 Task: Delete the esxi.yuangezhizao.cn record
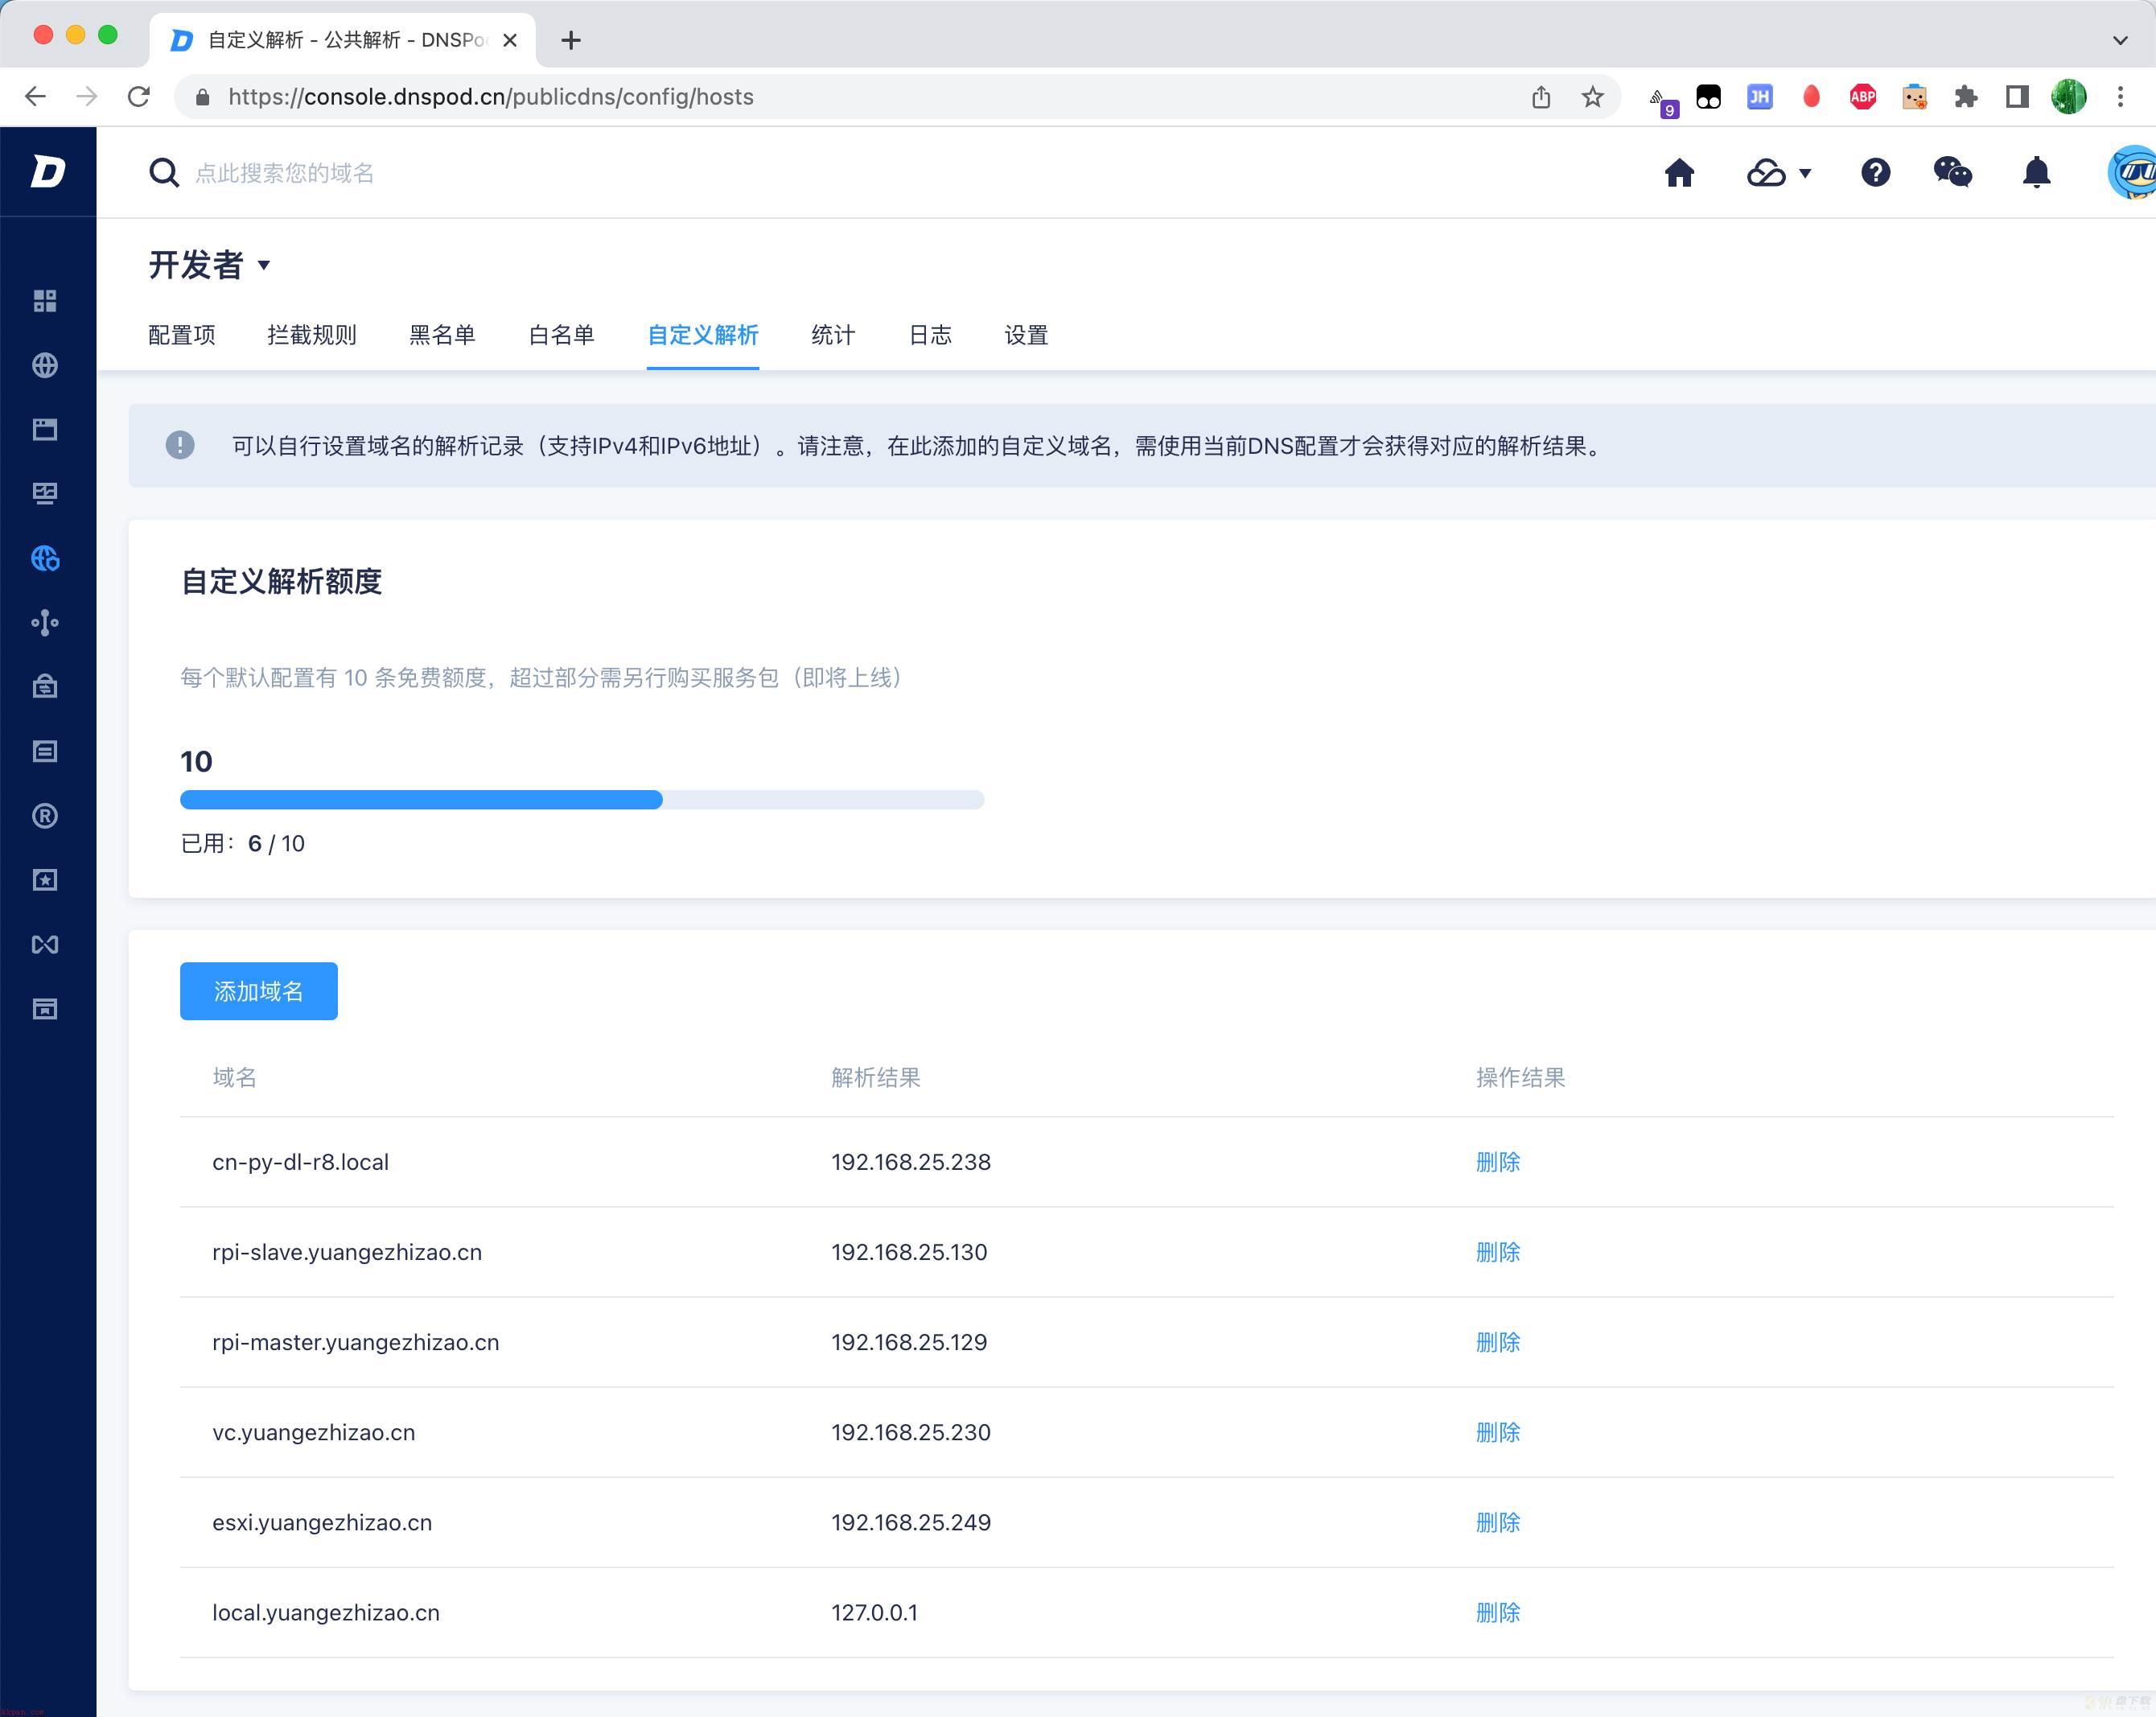tap(1498, 1522)
